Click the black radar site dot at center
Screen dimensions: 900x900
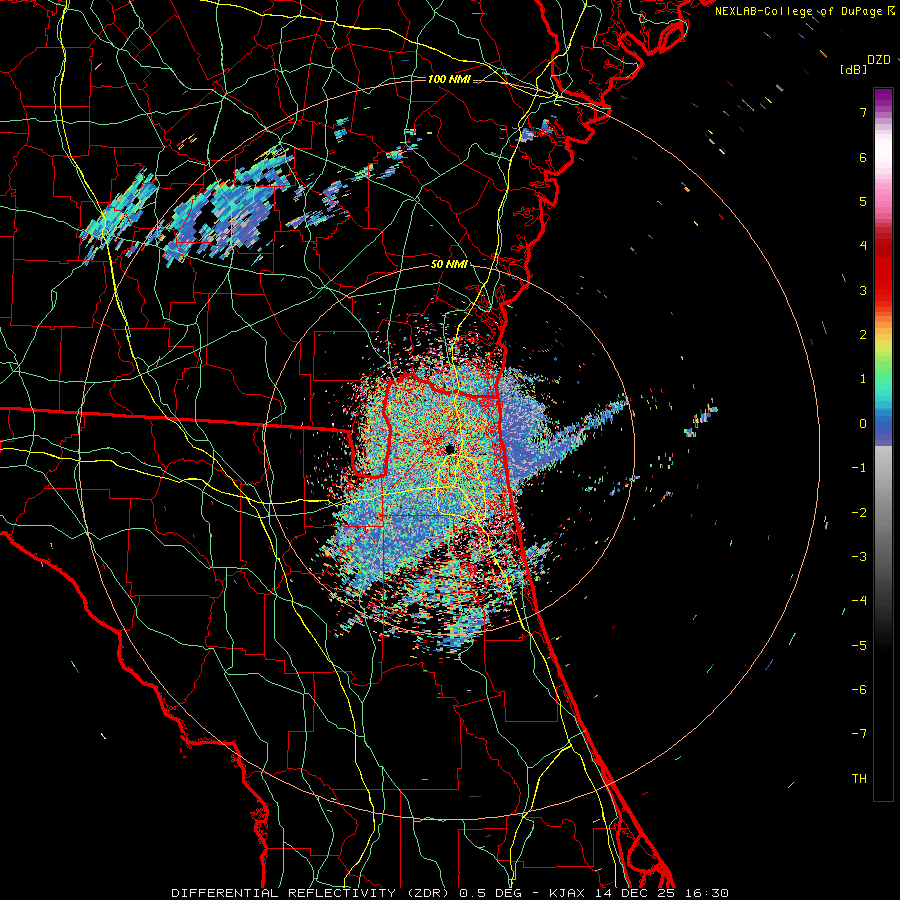click(x=450, y=448)
